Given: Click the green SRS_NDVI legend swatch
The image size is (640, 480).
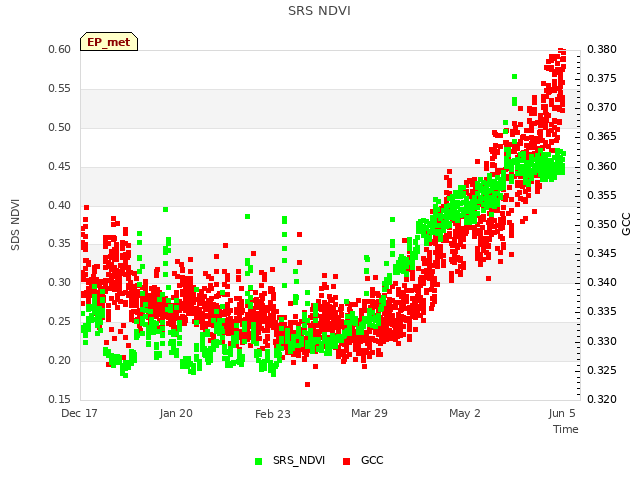Looking at the screenshot, I should [258, 461].
